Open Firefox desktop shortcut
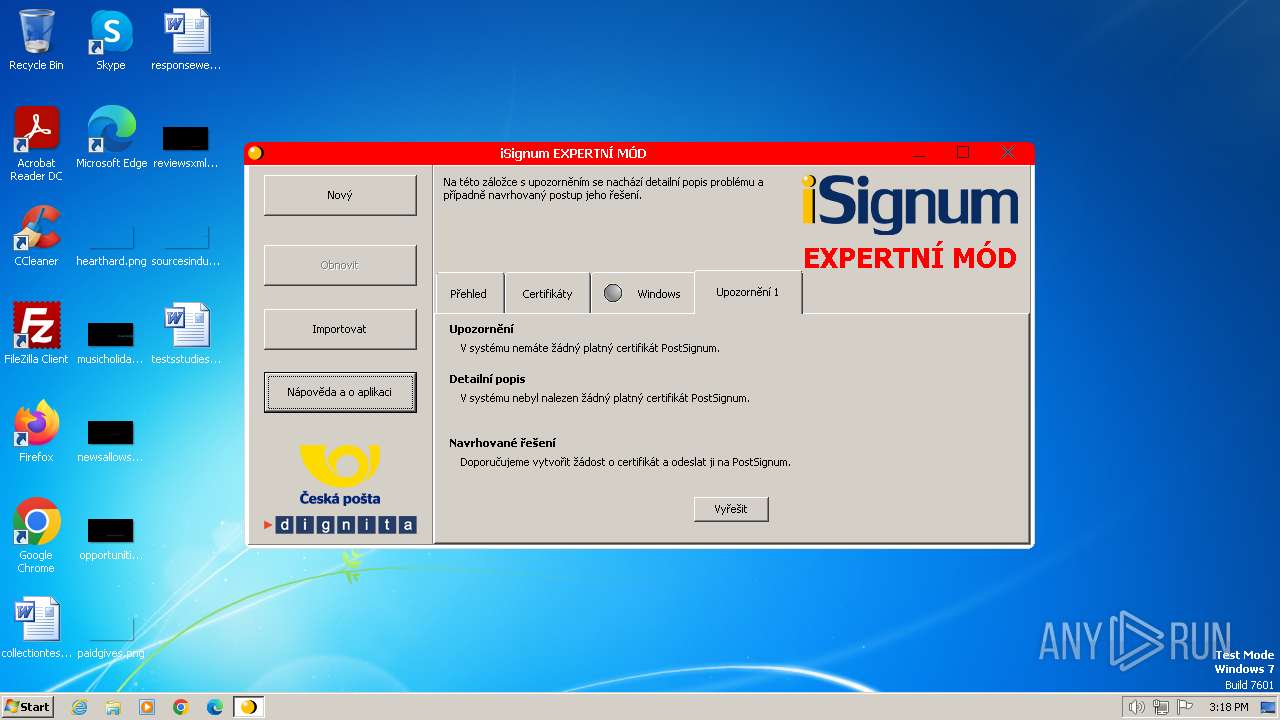Screen dimensions: 1280x720 click(x=36, y=432)
